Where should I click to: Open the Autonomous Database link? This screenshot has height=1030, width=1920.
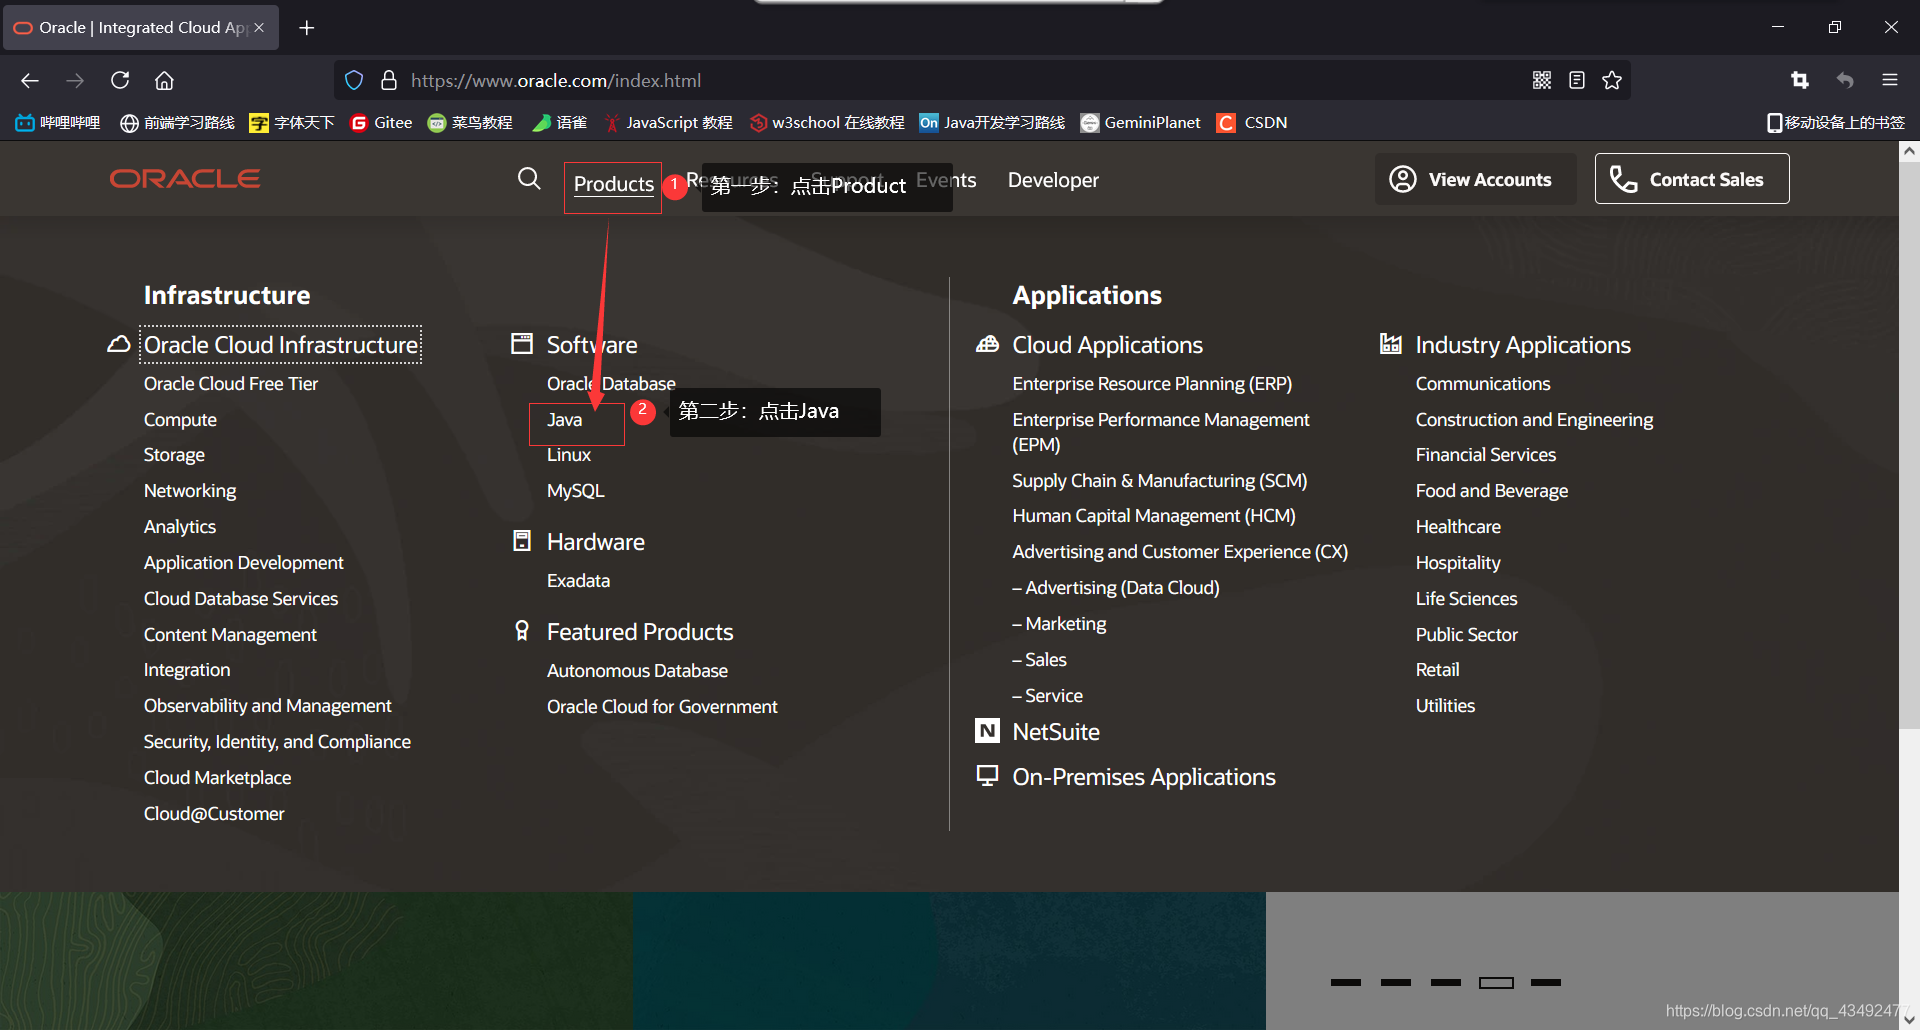pos(637,671)
